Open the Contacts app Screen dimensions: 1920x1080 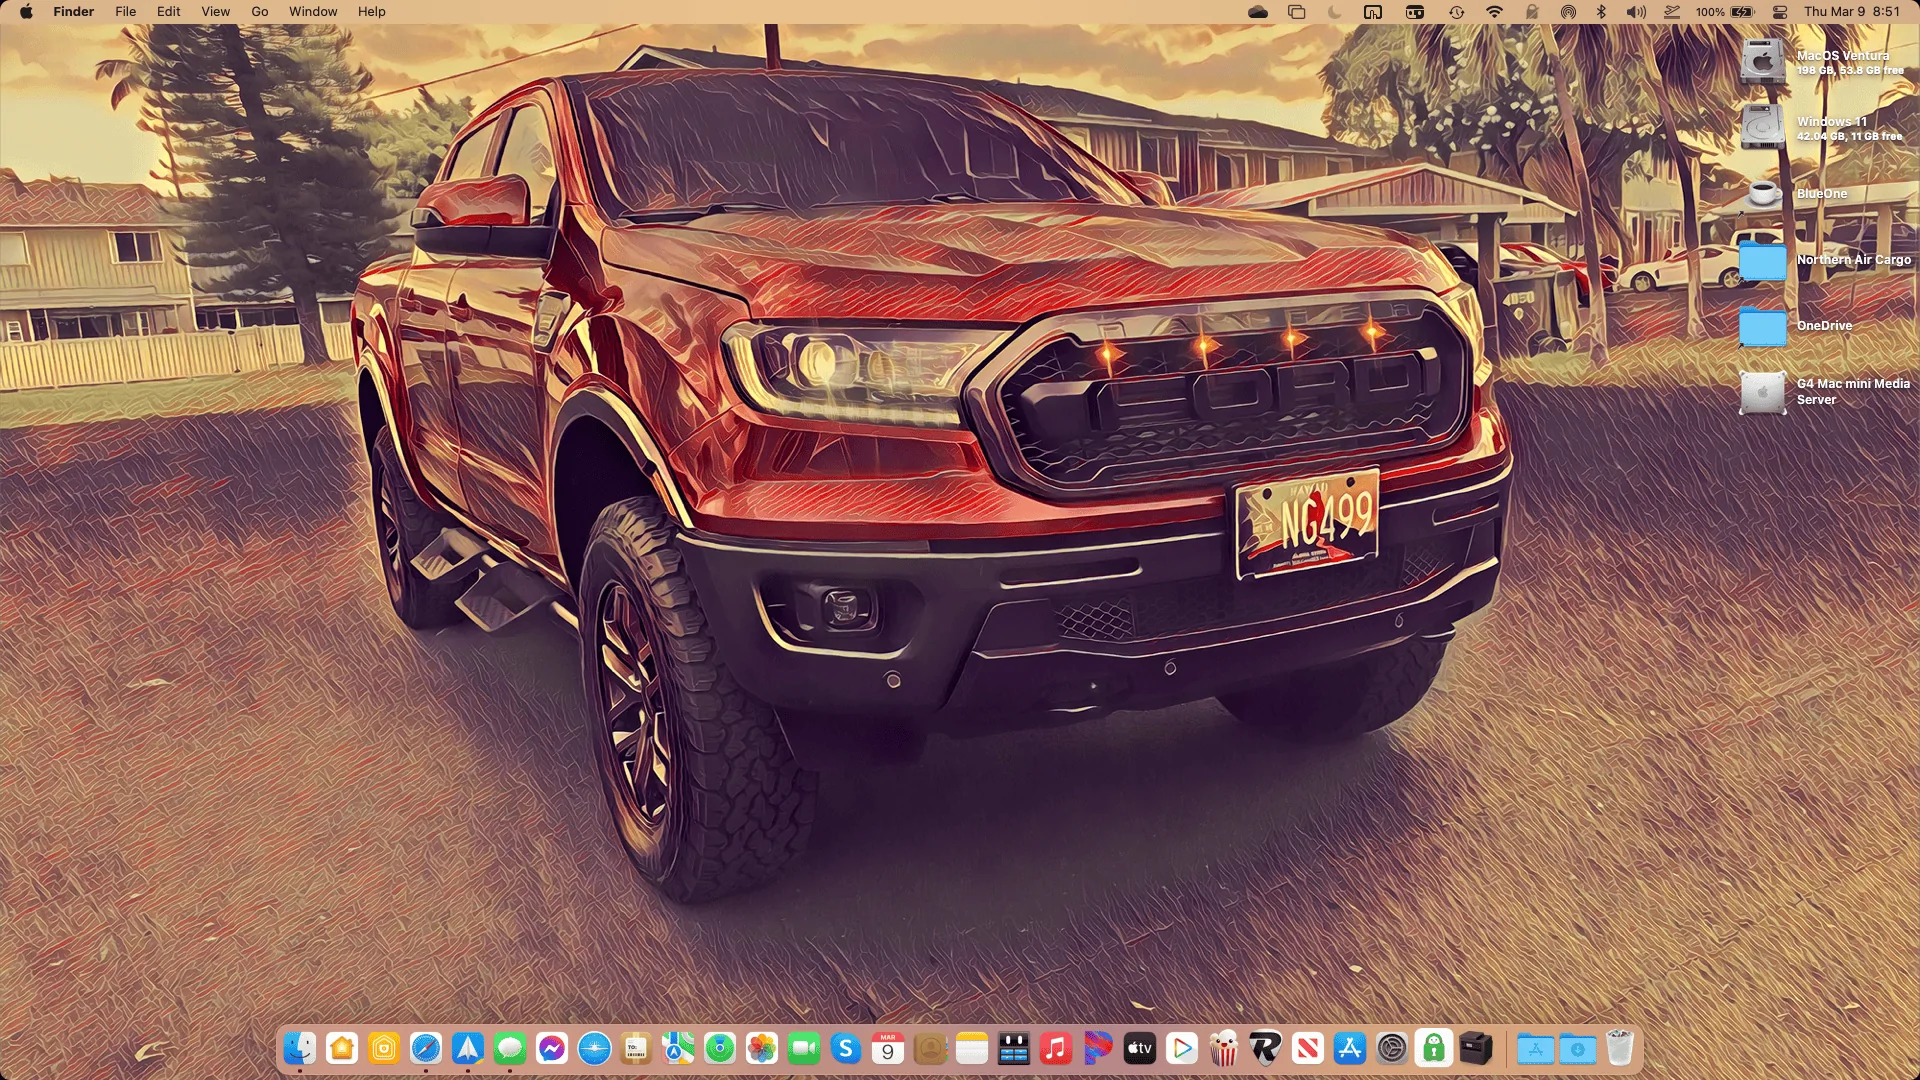coord(930,1048)
